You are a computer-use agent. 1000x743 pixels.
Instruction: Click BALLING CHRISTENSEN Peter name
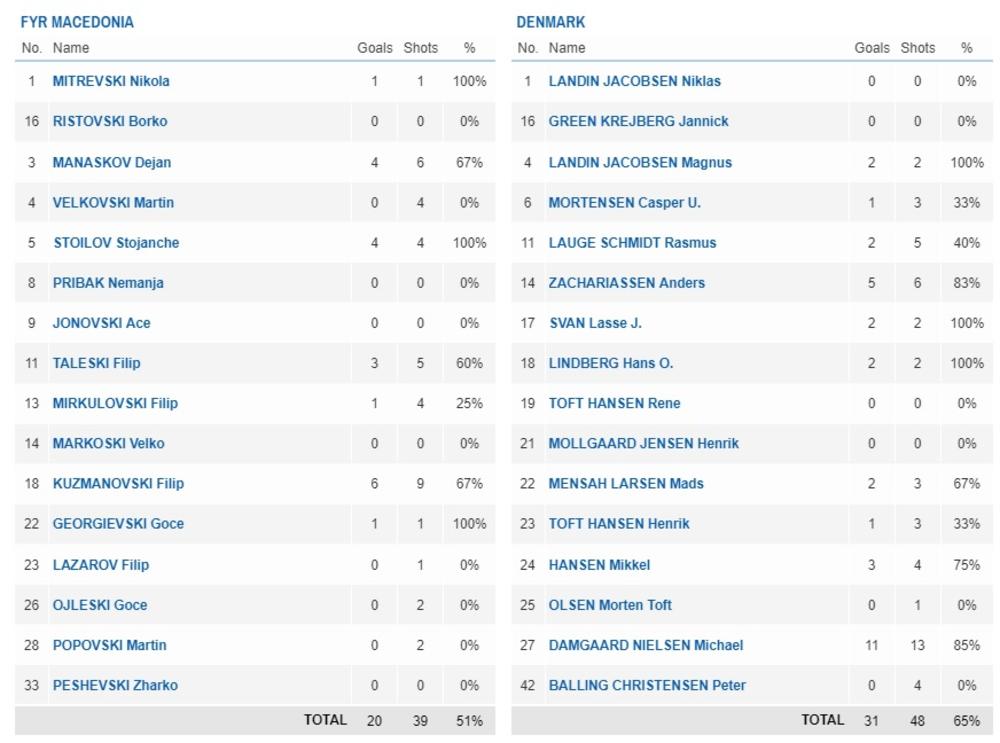click(x=647, y=685)
